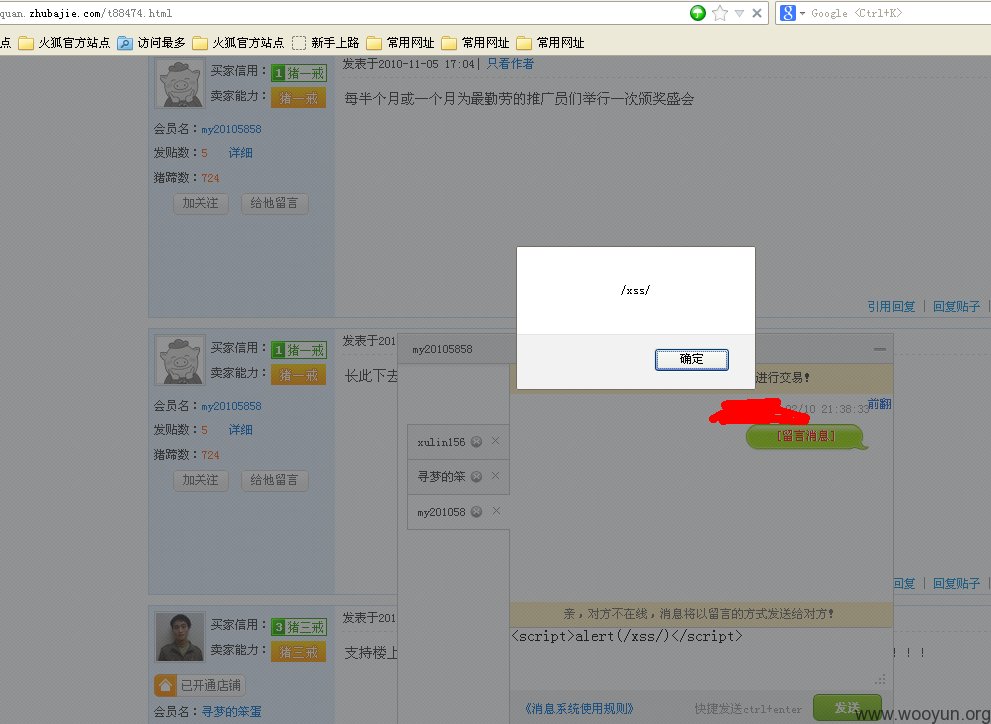Click the pig avatar of the 17:04 post
The image size is (991, 724).
click(x=180, y=83)
